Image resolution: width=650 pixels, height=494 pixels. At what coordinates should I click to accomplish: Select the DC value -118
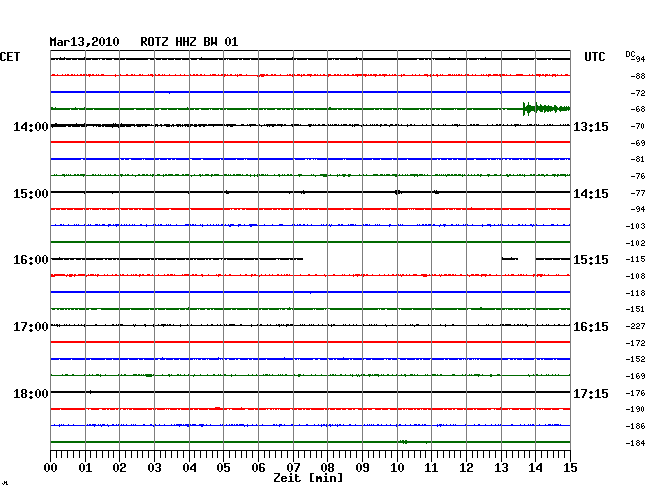tap(635, 293)
